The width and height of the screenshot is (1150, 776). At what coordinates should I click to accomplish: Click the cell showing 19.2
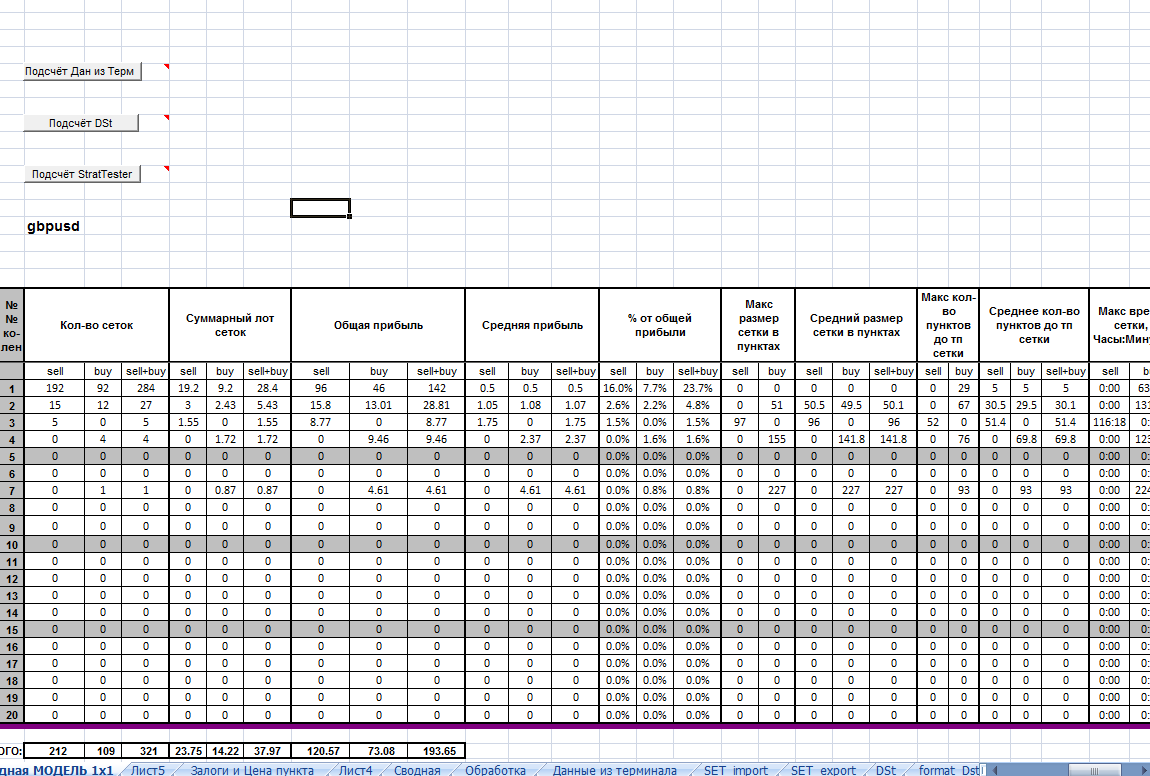[x=188, y=388]
